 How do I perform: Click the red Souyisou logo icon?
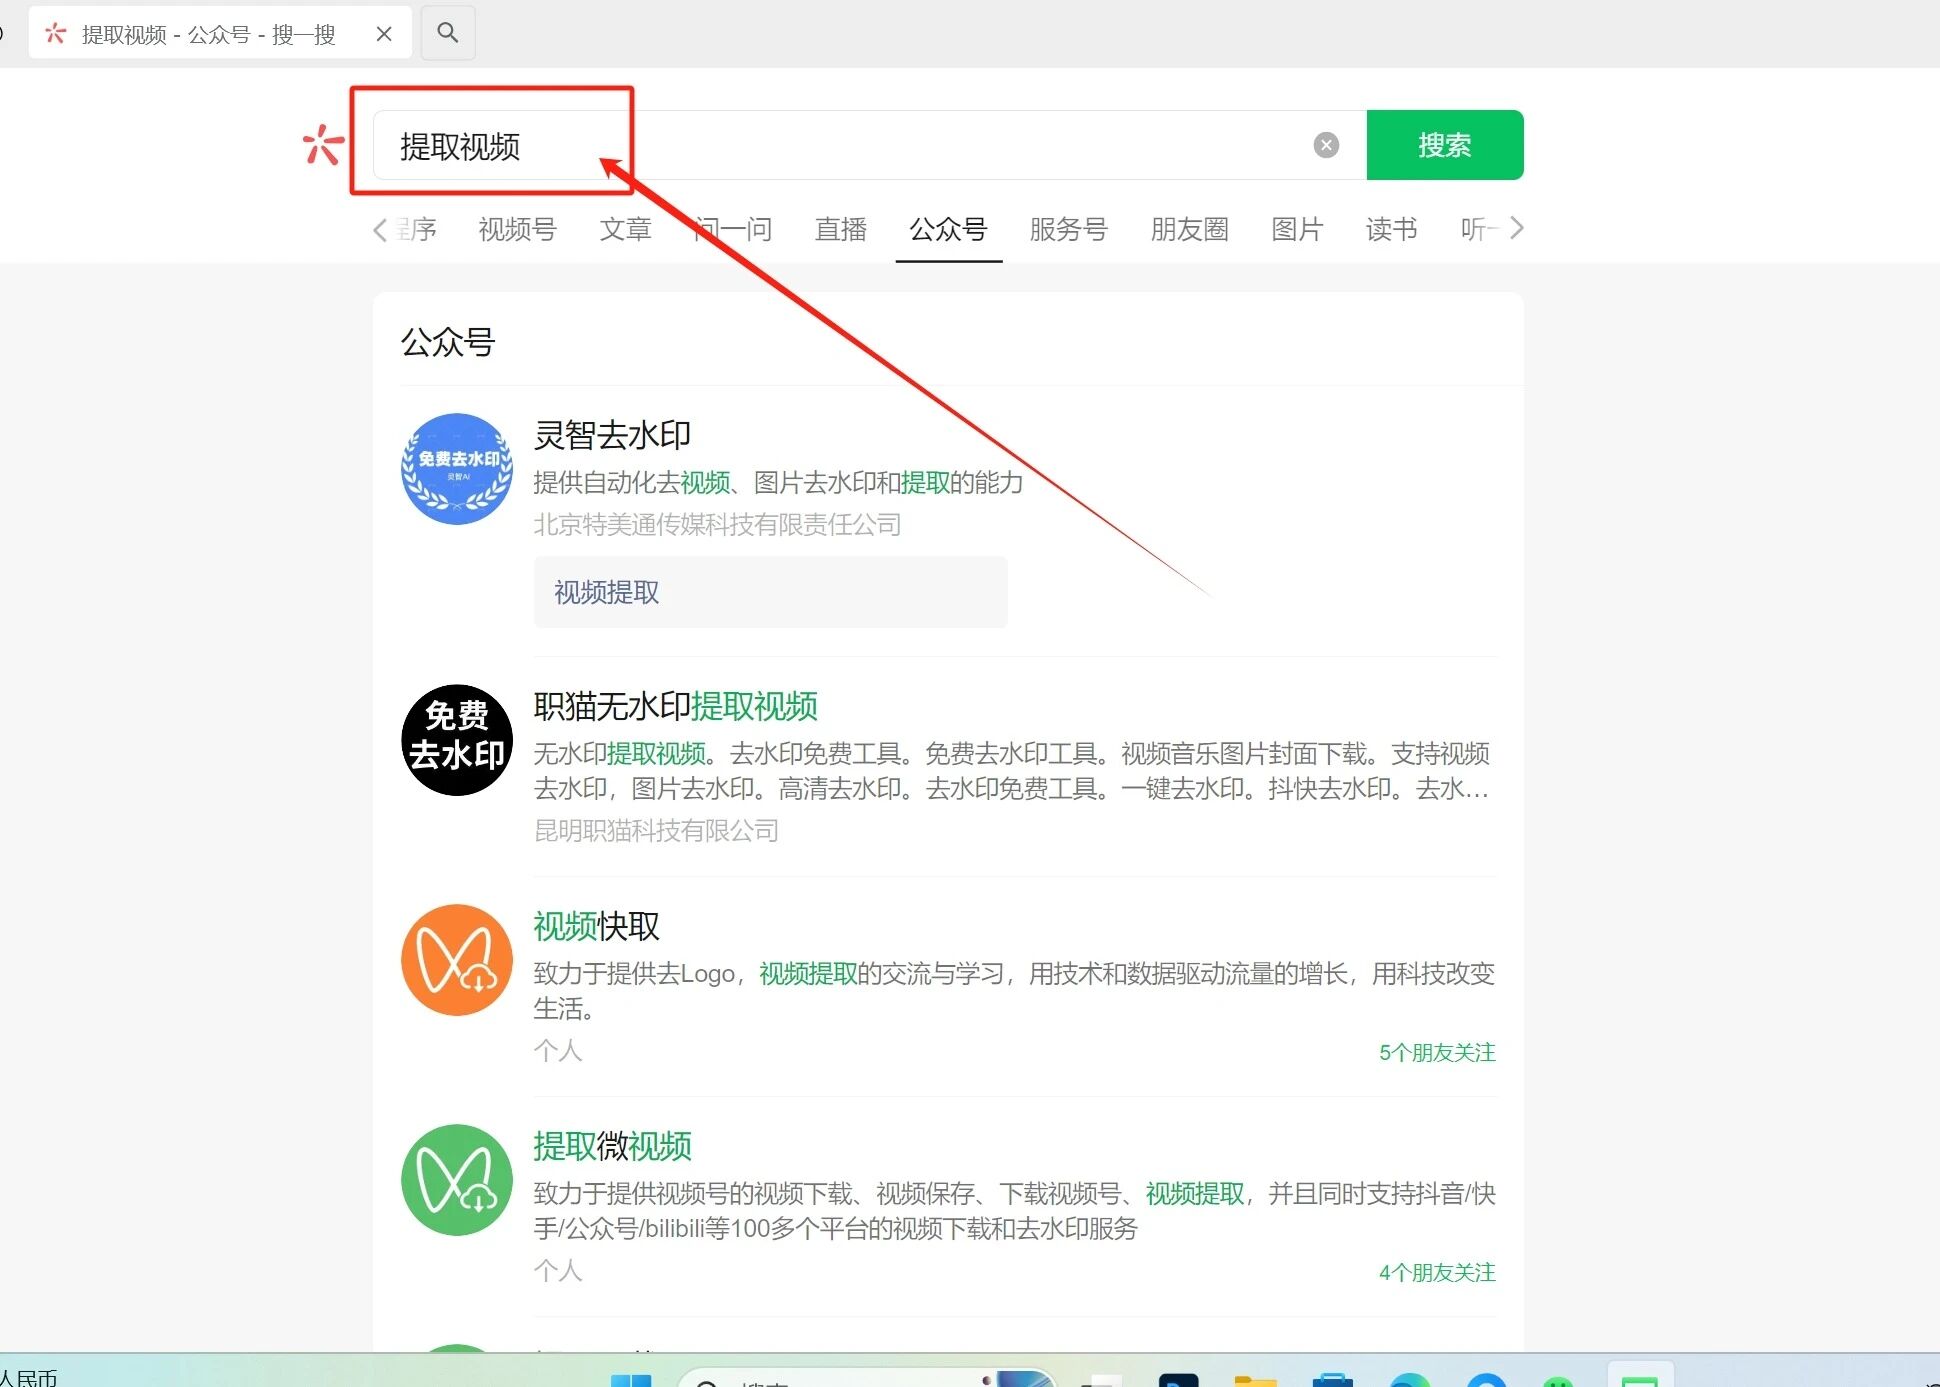(x=323, y=146)
